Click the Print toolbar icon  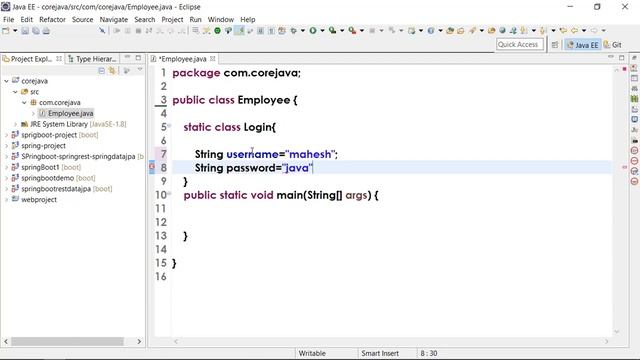coord(46,31)
